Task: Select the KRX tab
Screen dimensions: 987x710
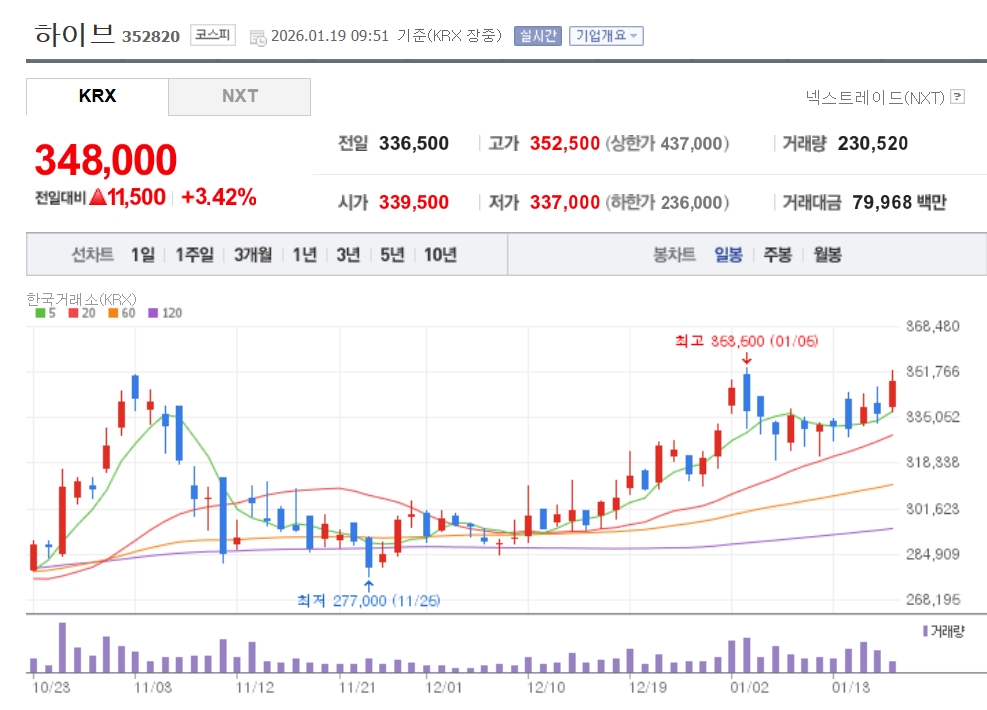Action: [x=97, y=96]
